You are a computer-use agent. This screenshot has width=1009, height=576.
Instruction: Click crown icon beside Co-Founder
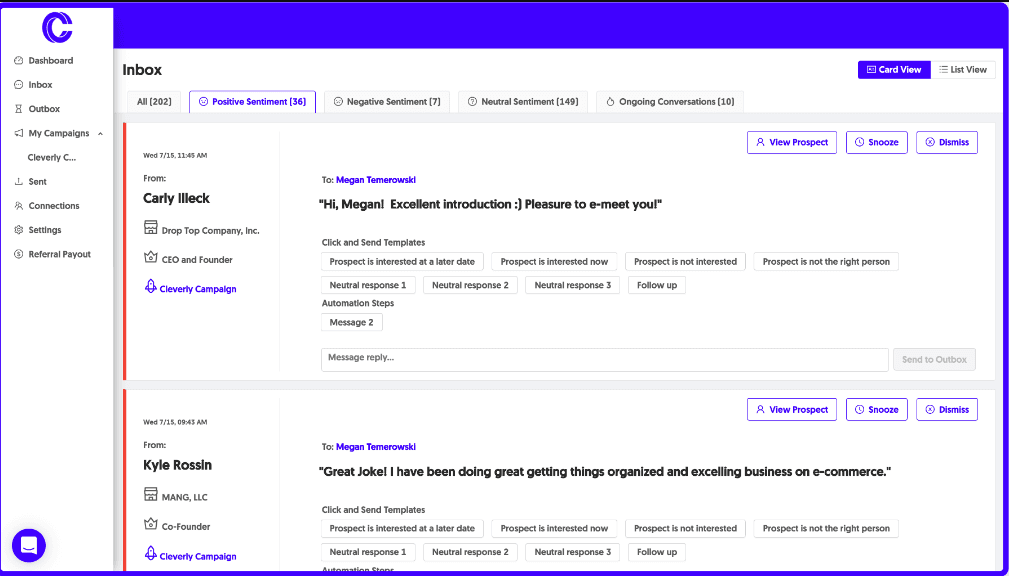tap(151, 524)
